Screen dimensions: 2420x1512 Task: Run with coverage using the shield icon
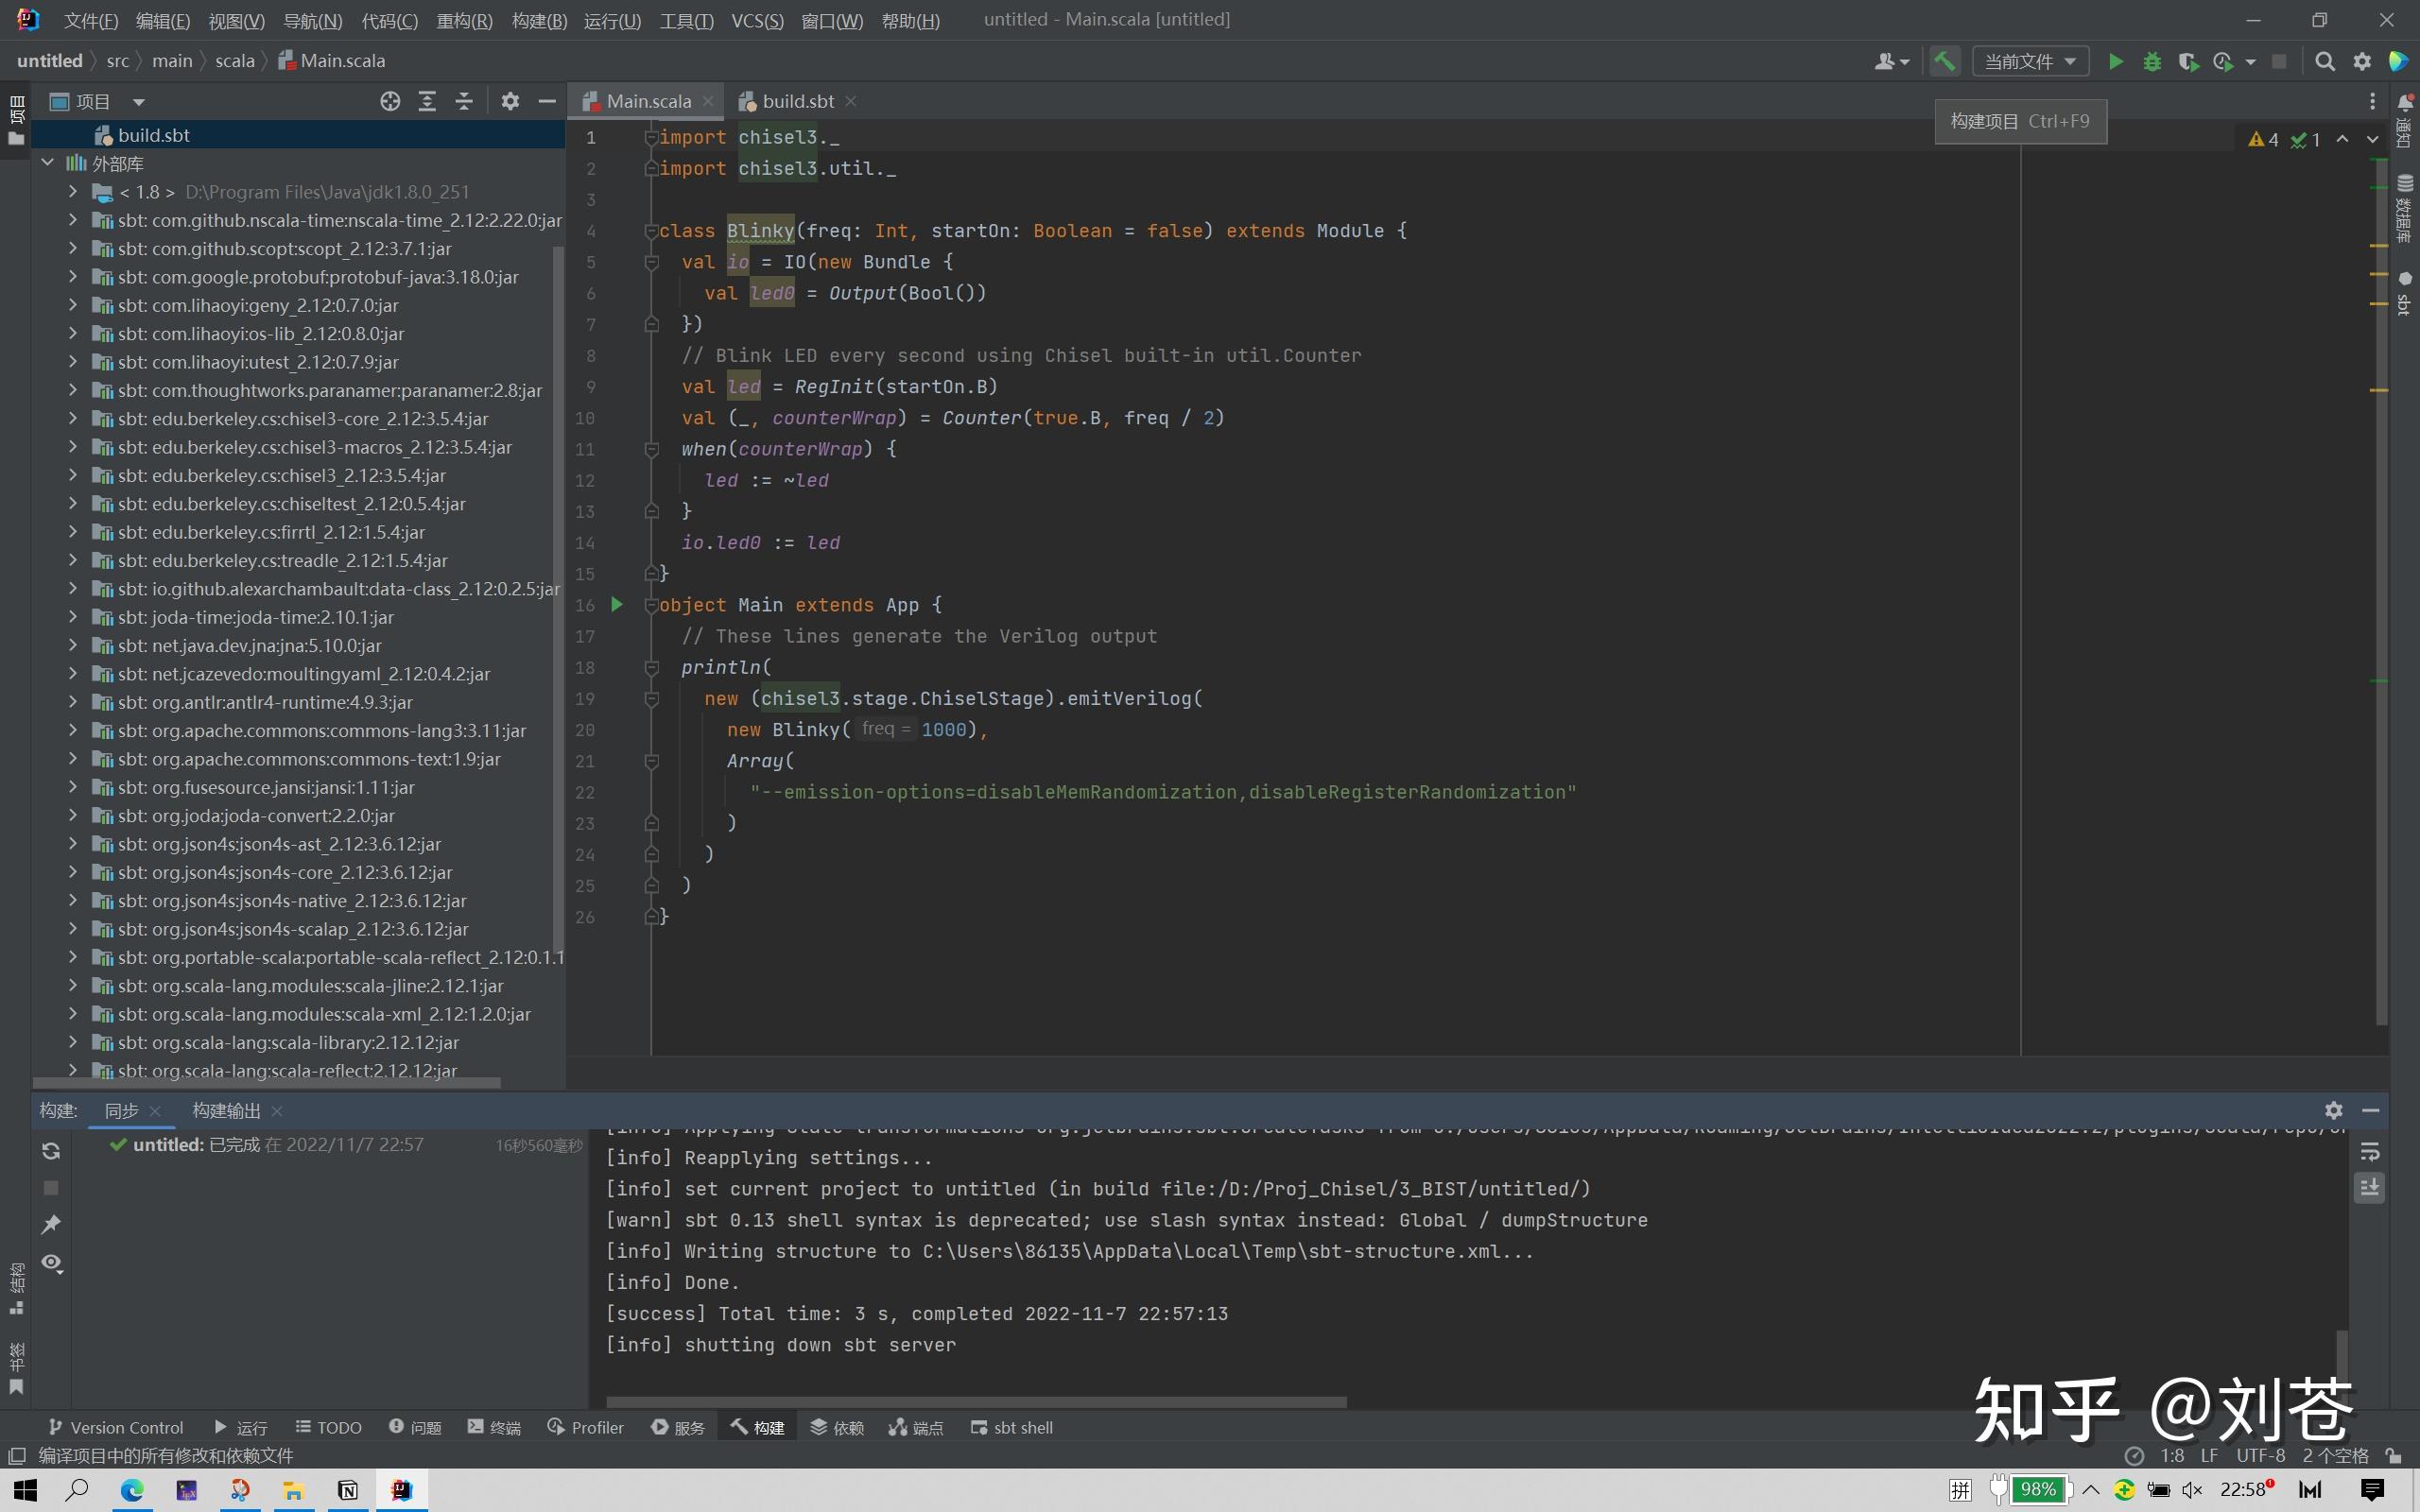point(2190,61)
